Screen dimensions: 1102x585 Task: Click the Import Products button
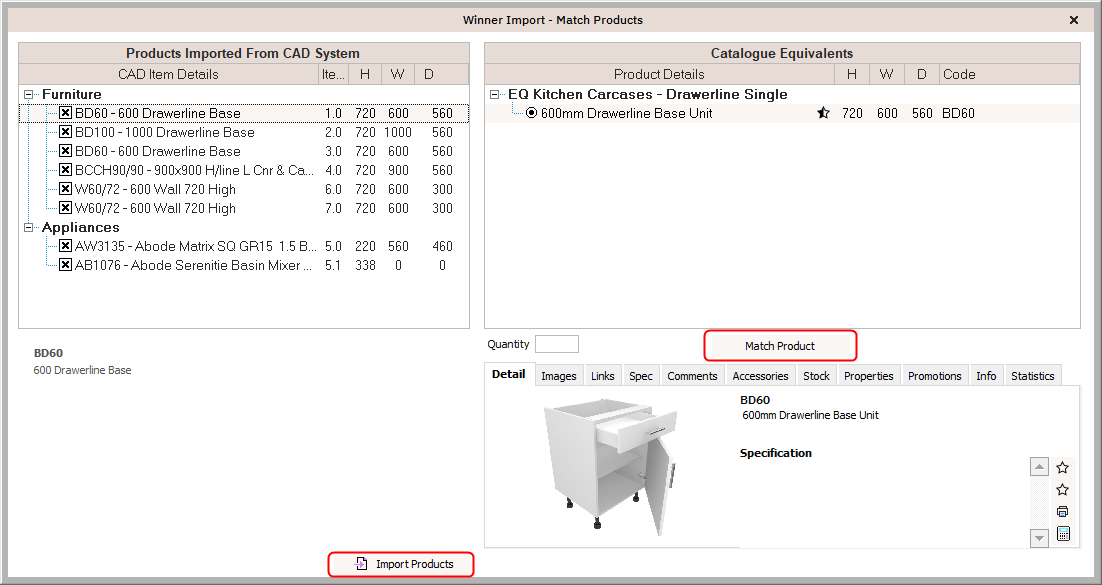[x=401, y=564]
